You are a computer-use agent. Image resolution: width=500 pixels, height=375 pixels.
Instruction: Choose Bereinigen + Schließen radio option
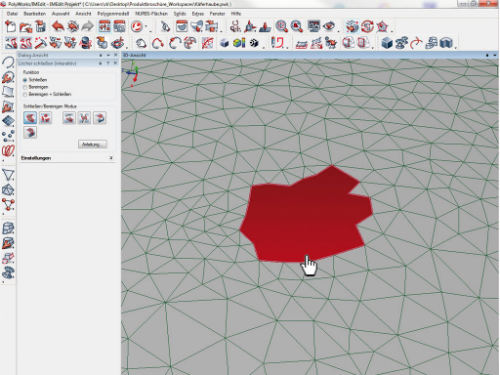pos(25,95)
